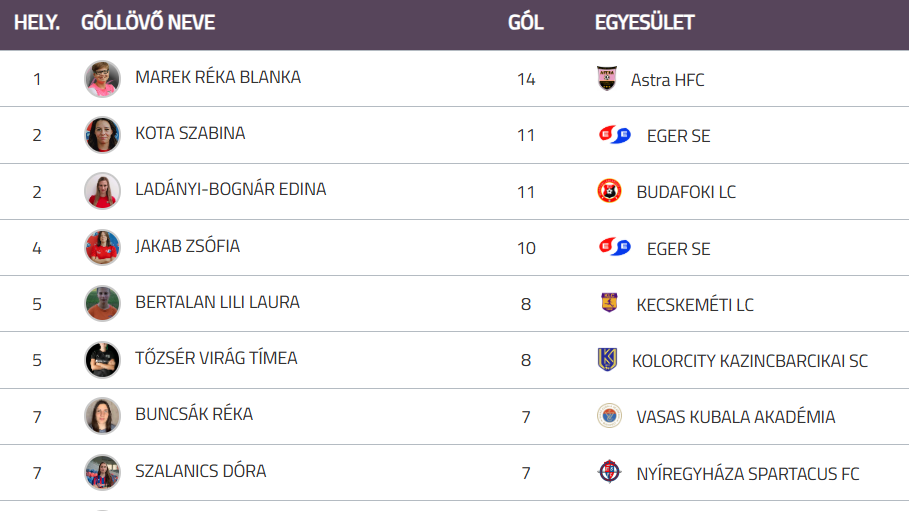Sort by the GÓL column header

tap(526, 22)
